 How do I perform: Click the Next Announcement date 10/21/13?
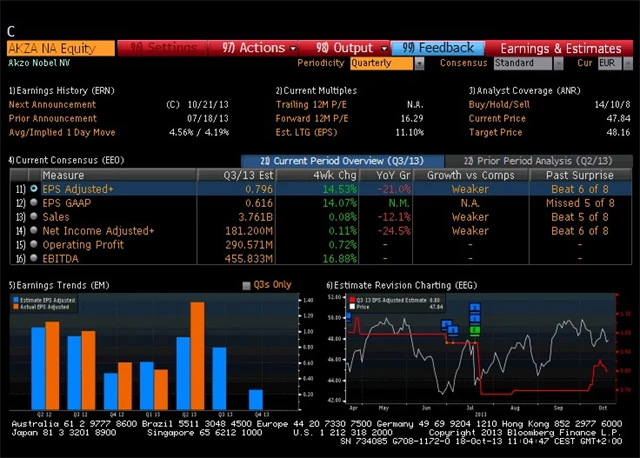pos(208,104)
